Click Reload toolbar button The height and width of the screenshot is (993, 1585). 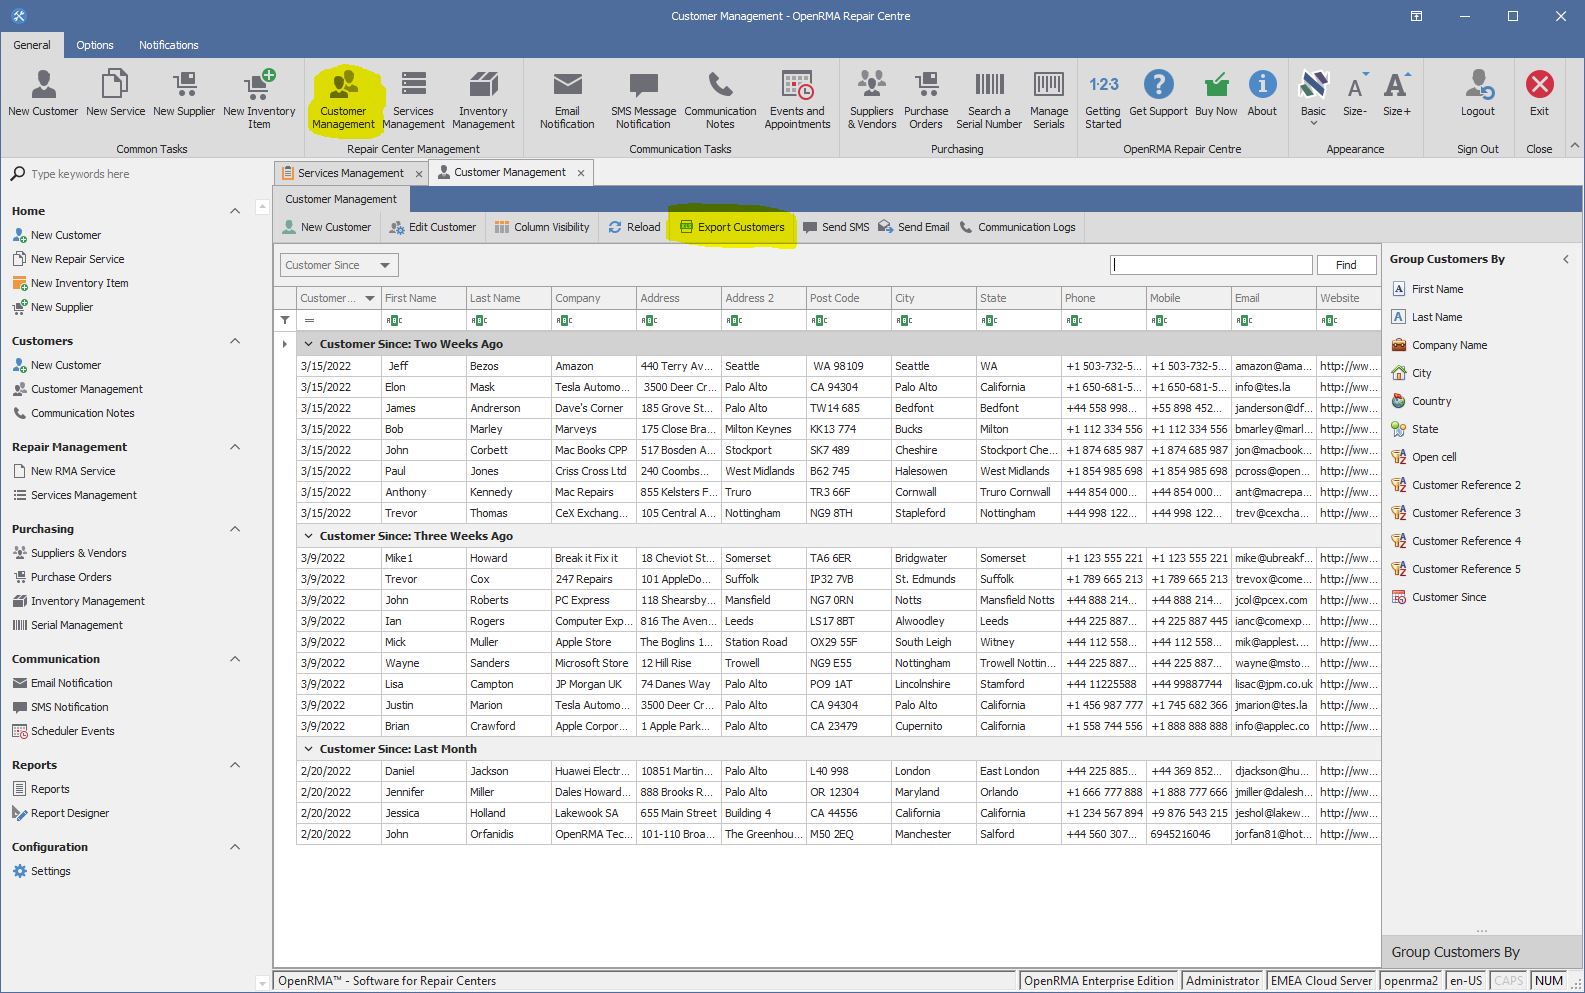click(x=635, y=227)
